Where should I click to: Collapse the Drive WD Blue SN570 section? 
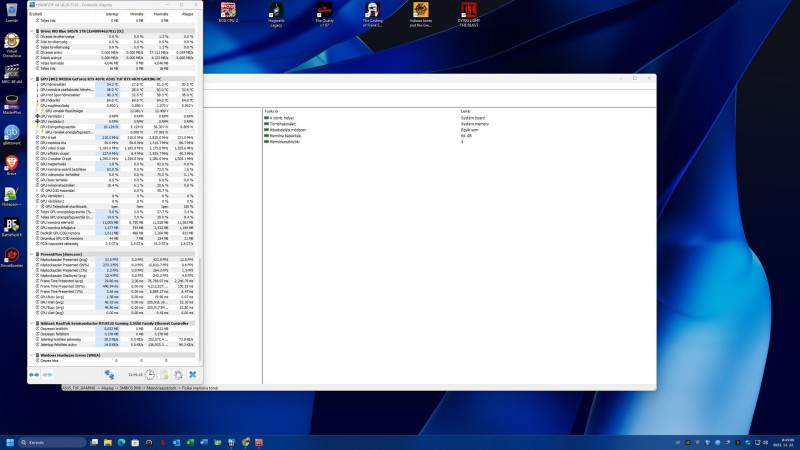34,31
